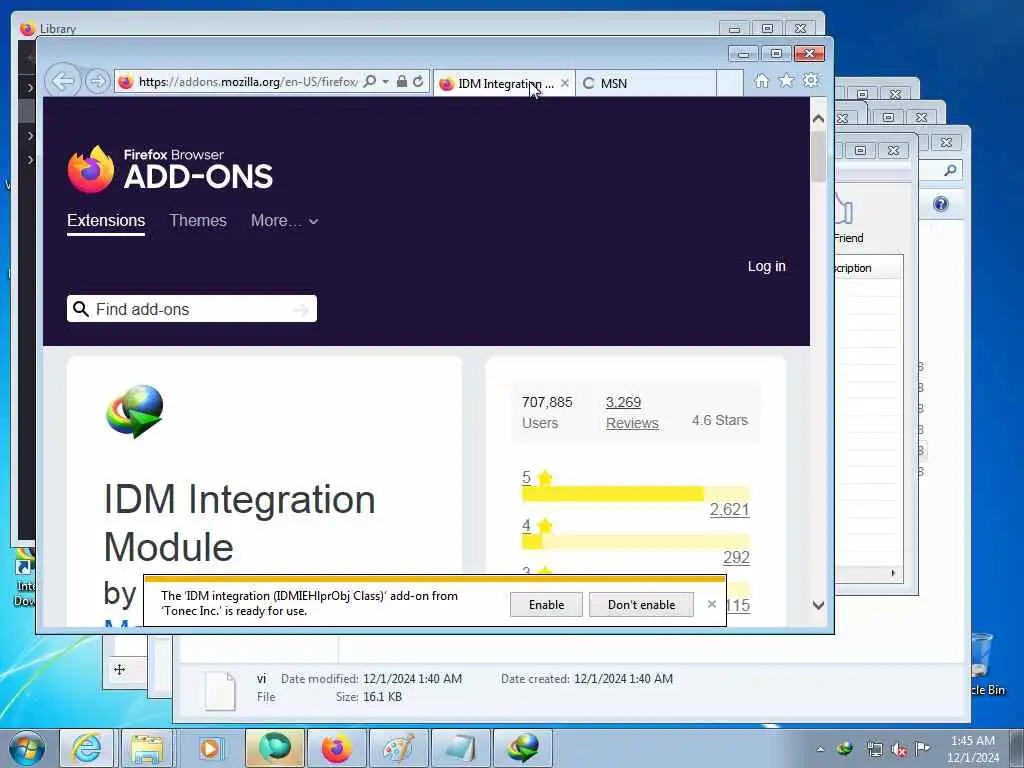Go to browser home page icon
Image resolution: width=1024 pixels, height=768 pixels.
tap(761, 80)
